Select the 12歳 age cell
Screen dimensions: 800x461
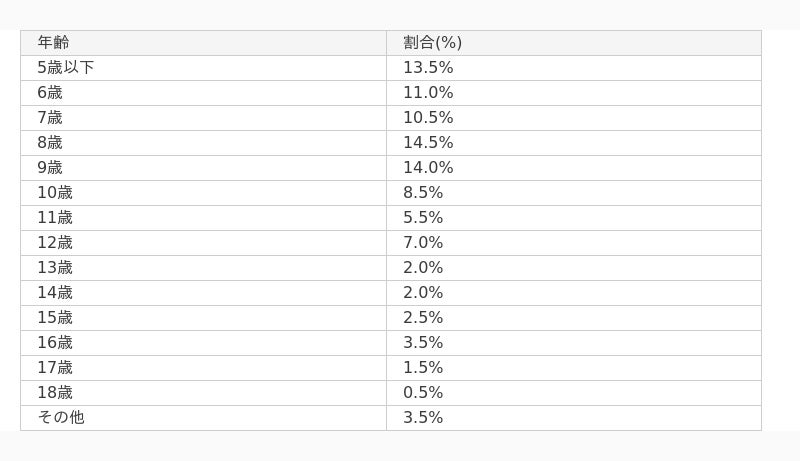click(x=55, y=243)
